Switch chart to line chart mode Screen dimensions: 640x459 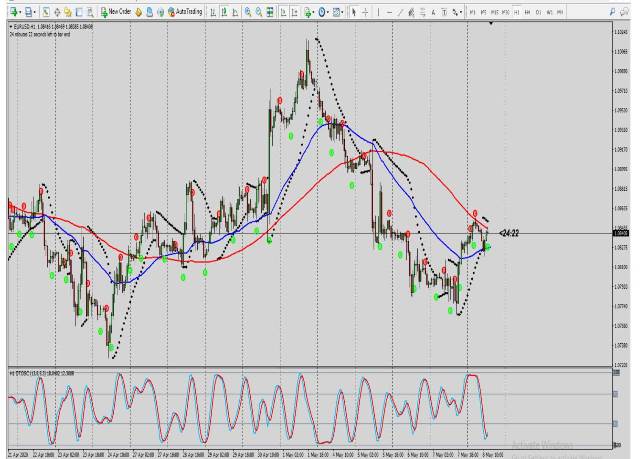234,11
